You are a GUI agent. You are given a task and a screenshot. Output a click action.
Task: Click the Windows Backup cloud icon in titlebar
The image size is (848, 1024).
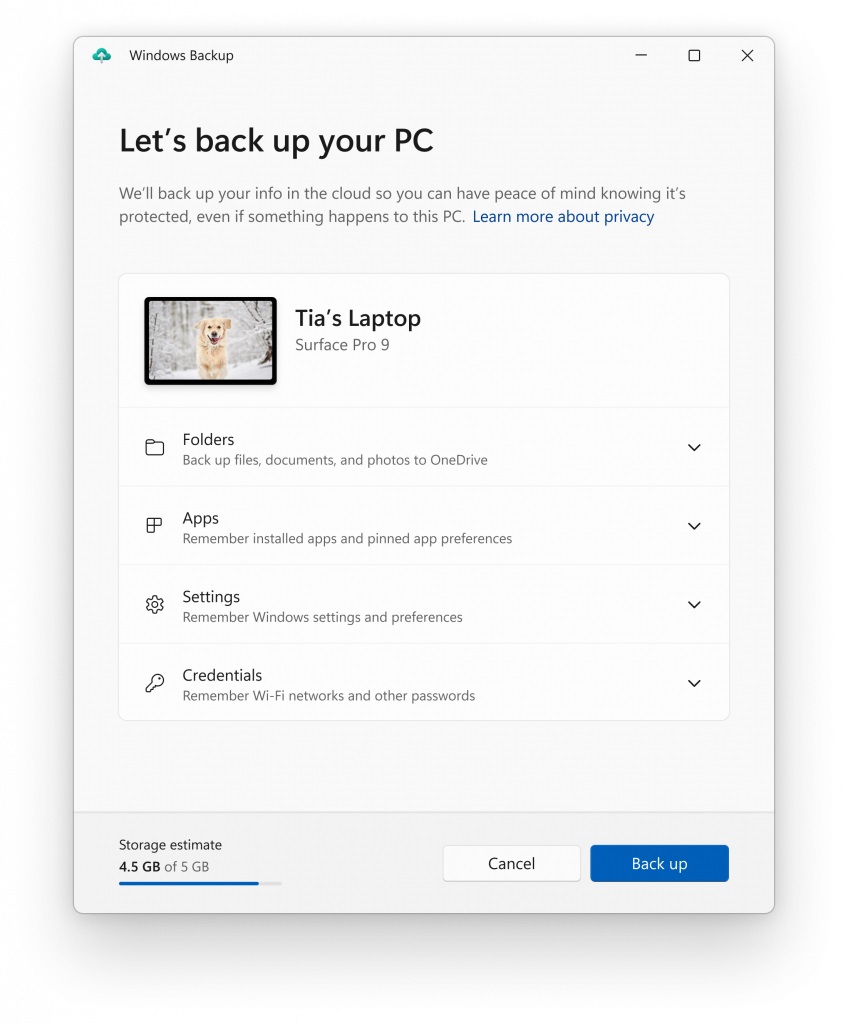[101, 55]
